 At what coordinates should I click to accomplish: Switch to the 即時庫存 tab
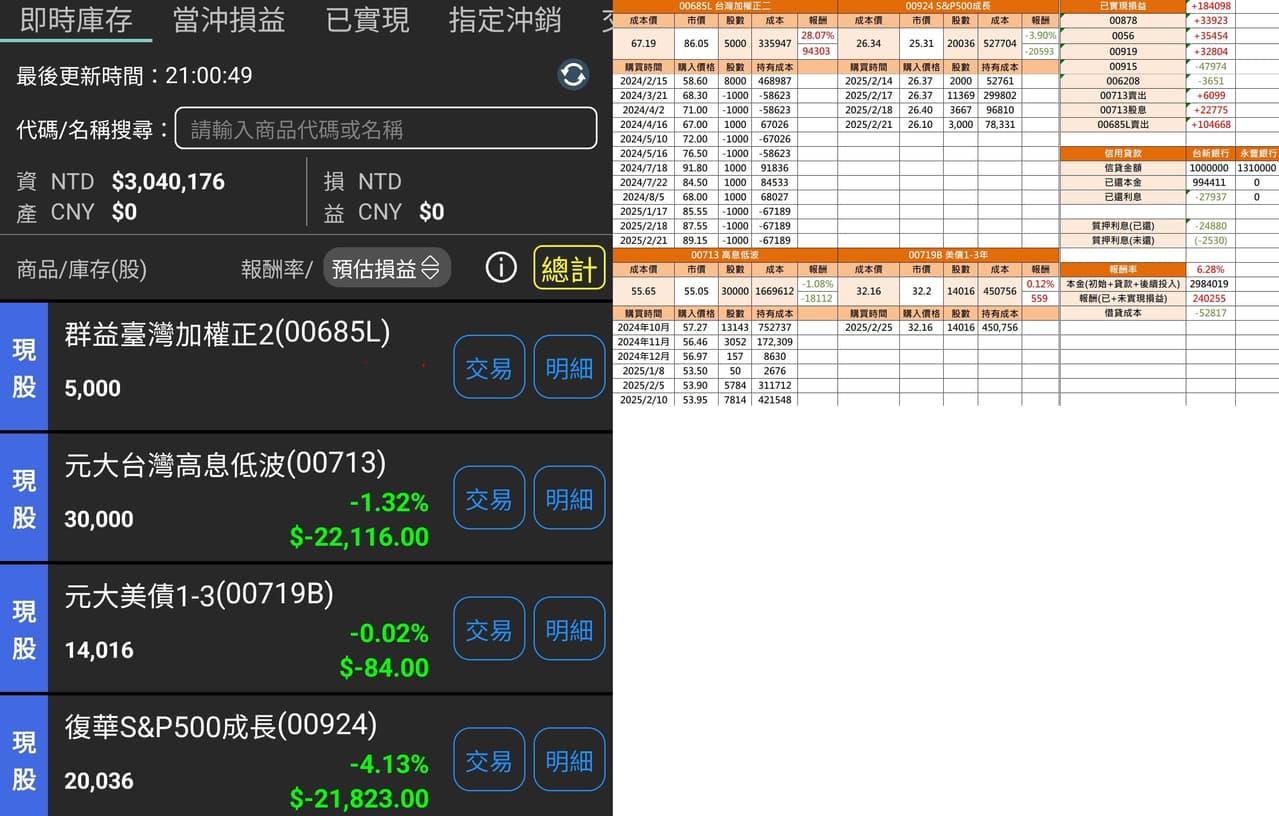tap(76, 20)
